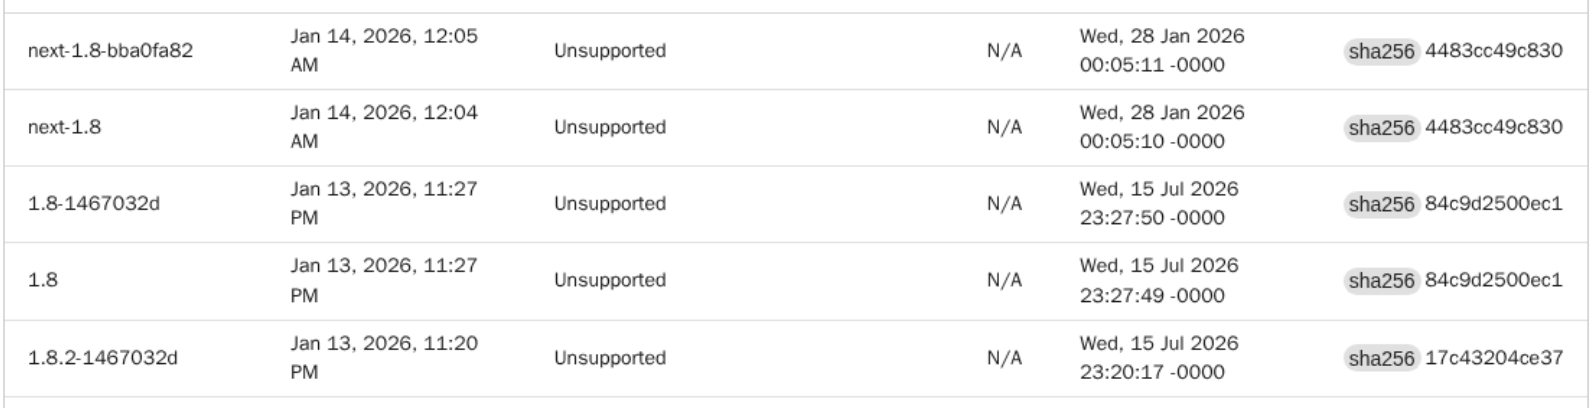The image size is (1594, 408).
Task: Click the next-1.8-bba0fa82 tag name
Action: [110, 51]
